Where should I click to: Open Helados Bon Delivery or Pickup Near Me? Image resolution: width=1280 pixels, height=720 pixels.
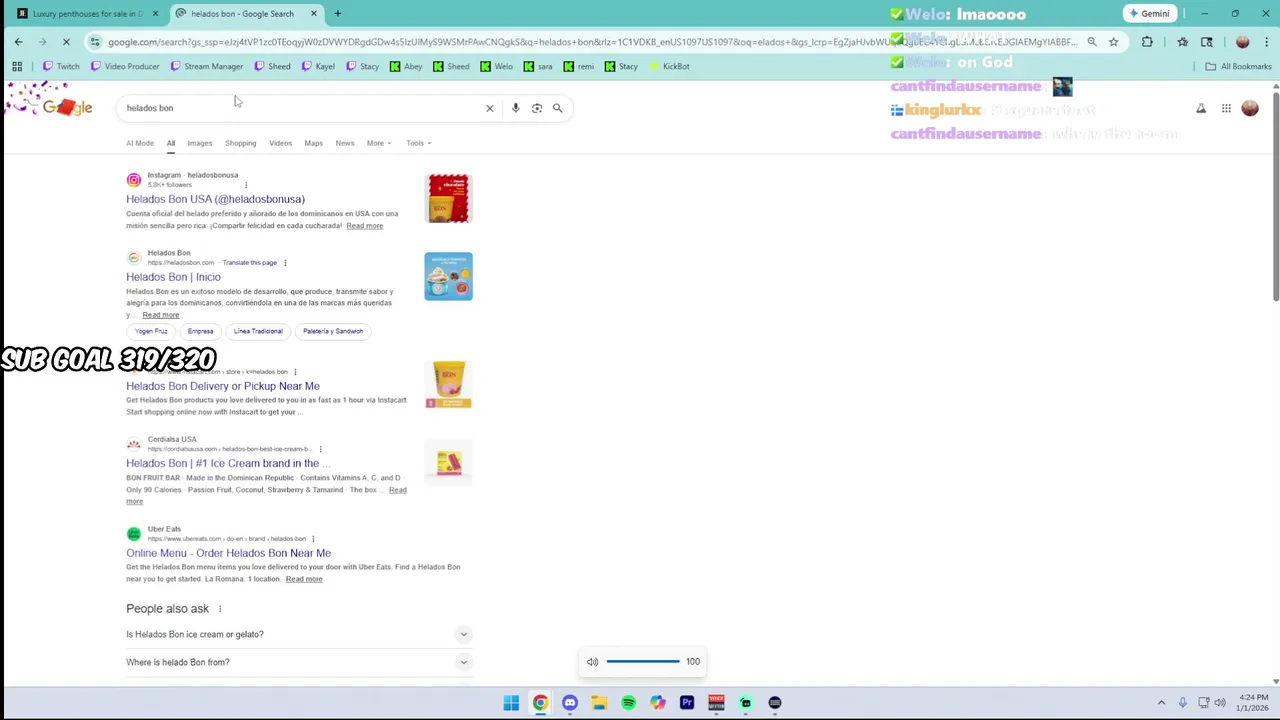tap(223, 386)
